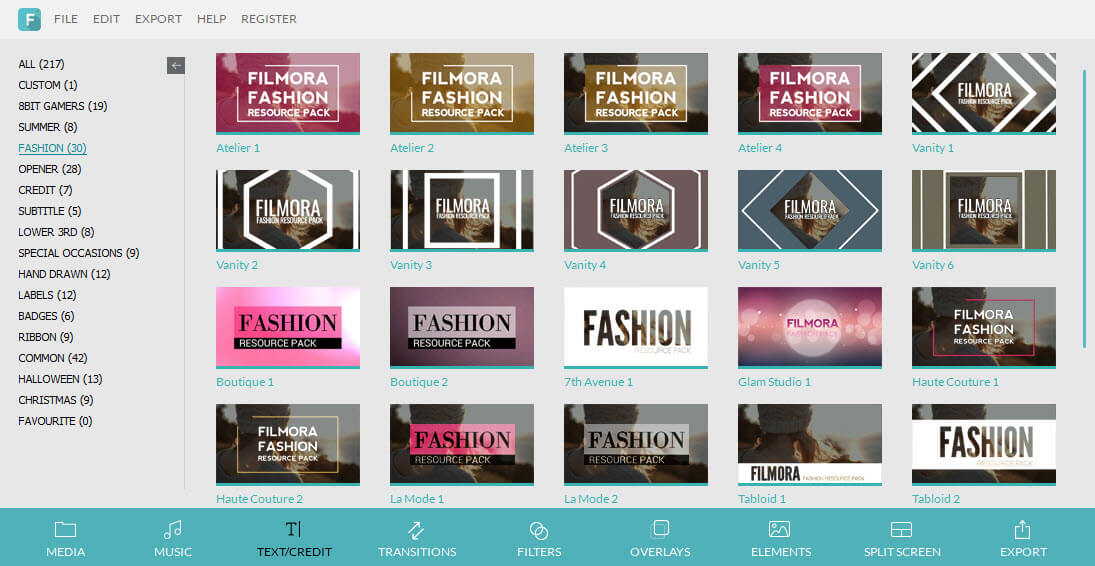The width and height of the screenshot is (1095, 566).
Task: Choose the Vanity 2 hexagon thumbnail
Action: [x=288, y=210]
